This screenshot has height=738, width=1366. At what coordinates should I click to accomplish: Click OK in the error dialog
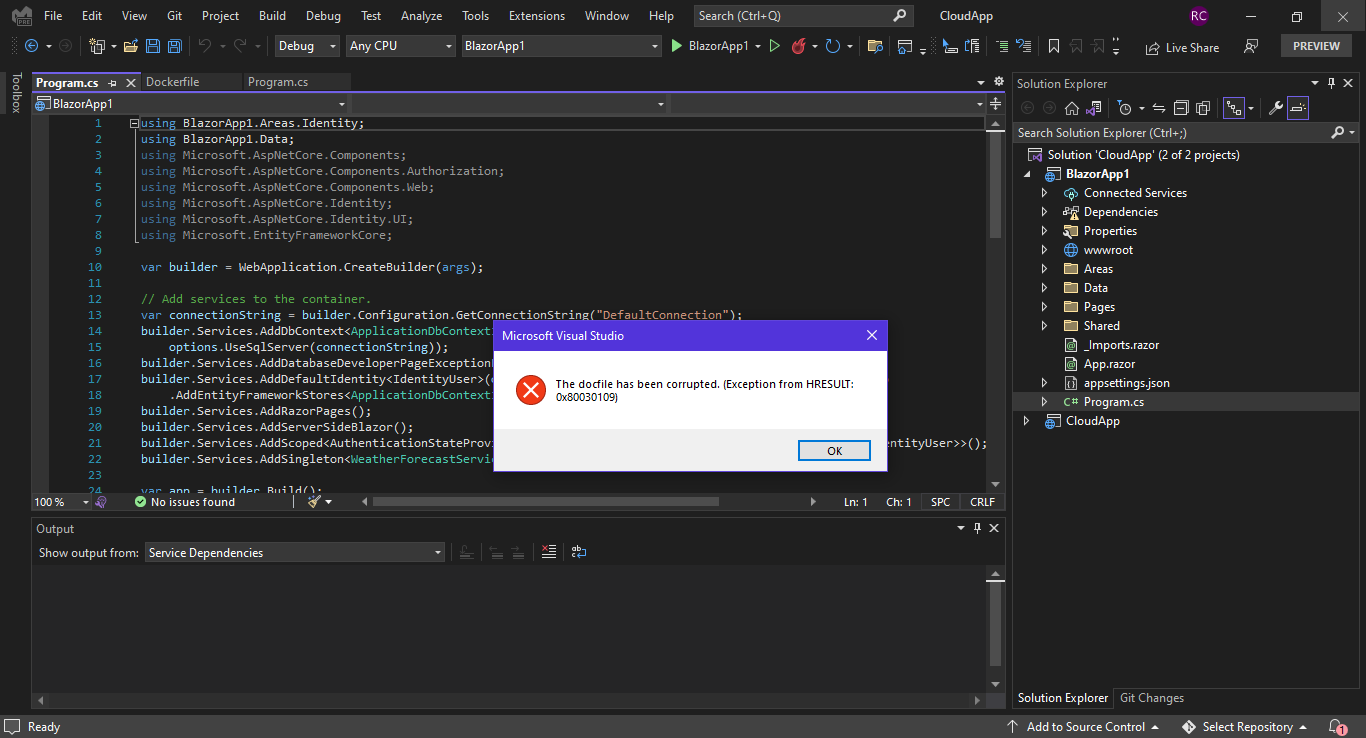[x=834, y=451]
